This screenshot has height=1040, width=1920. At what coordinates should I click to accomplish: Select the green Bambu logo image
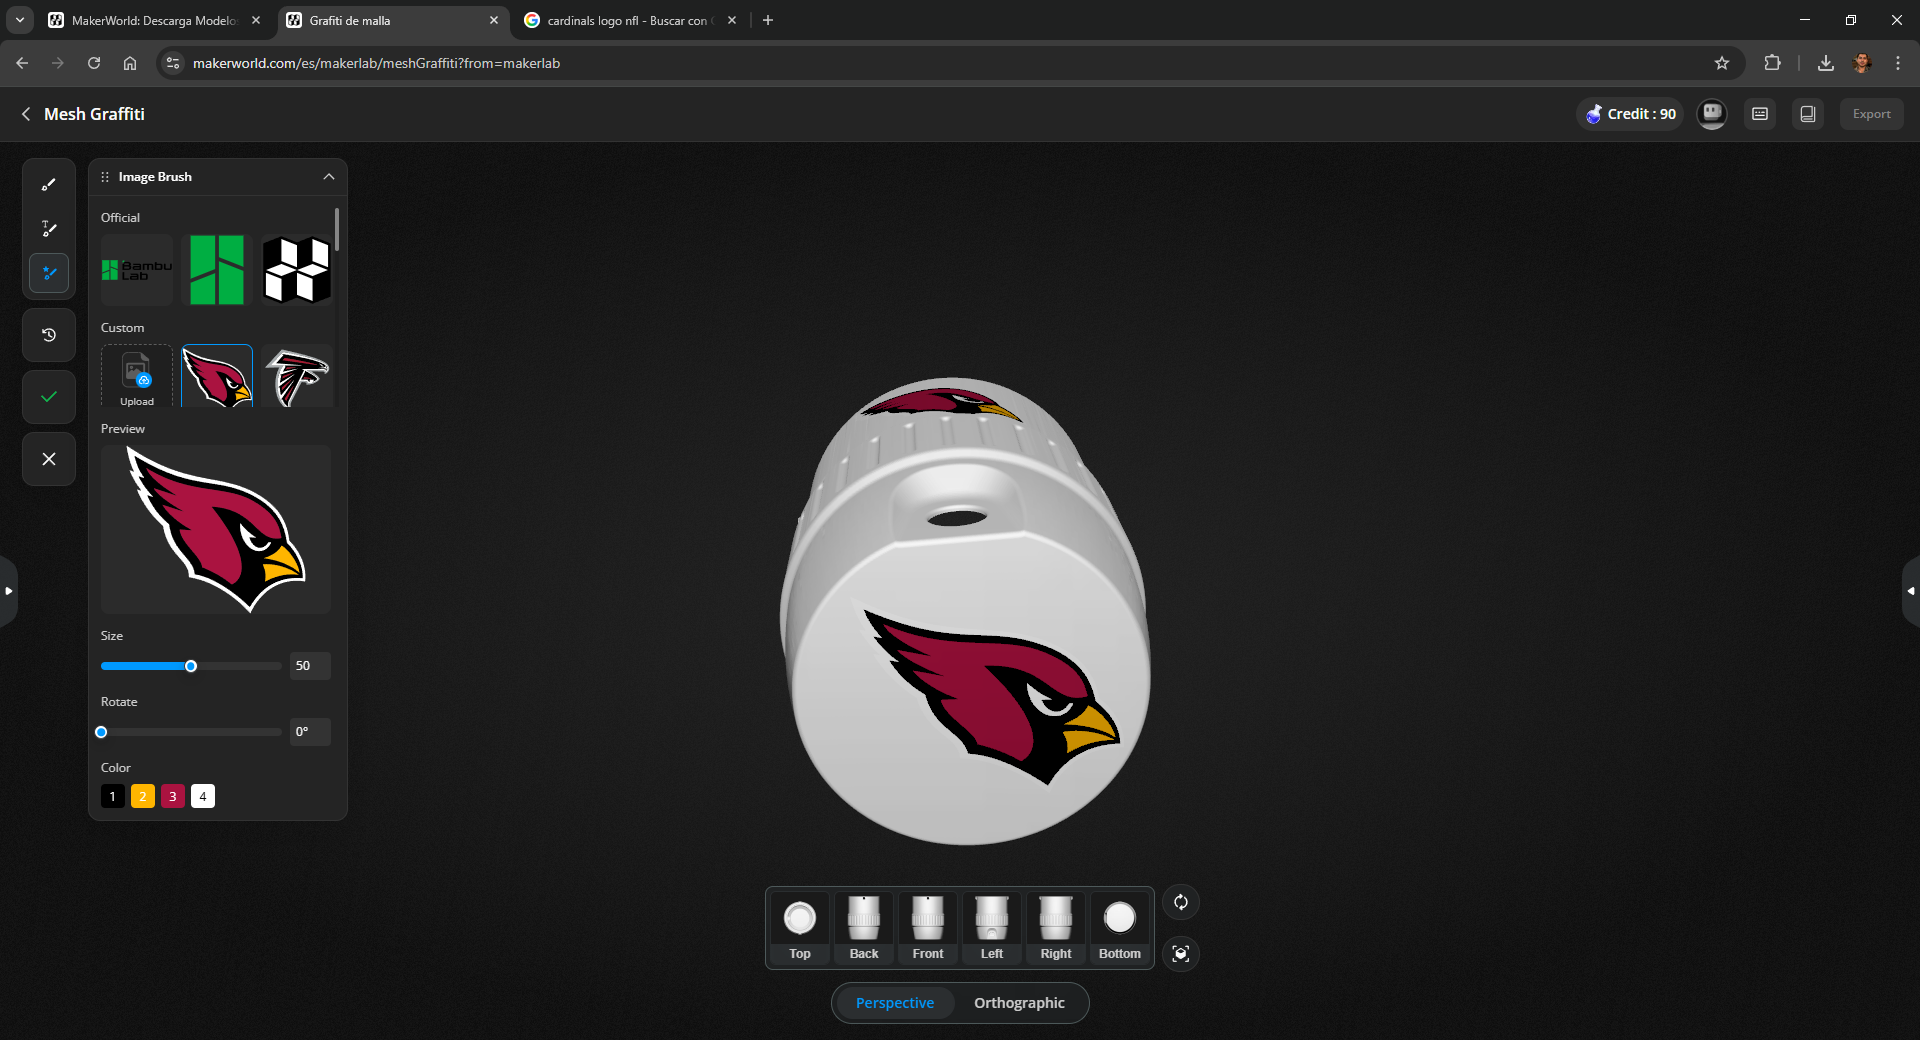tap(217, 270)
